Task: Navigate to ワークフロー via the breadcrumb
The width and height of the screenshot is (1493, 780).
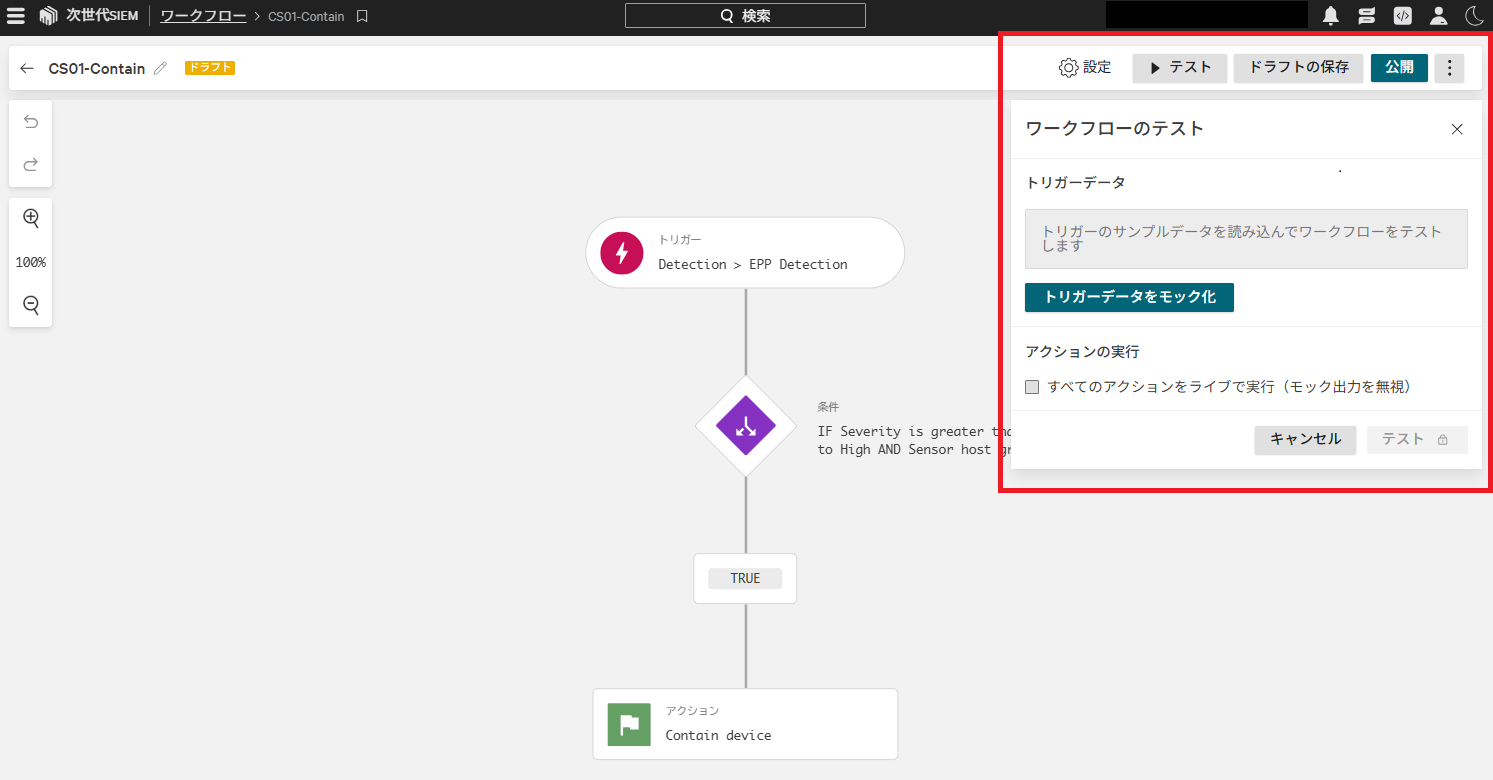Action: coord(201,15)
